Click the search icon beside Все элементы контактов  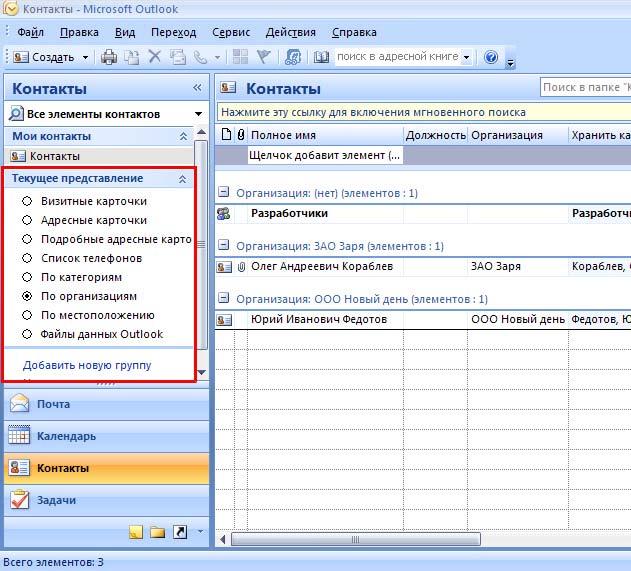point(16,114)
